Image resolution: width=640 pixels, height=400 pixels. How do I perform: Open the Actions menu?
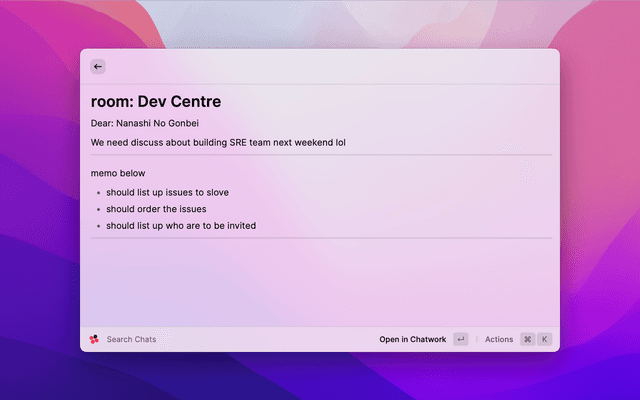pos(498,339)
